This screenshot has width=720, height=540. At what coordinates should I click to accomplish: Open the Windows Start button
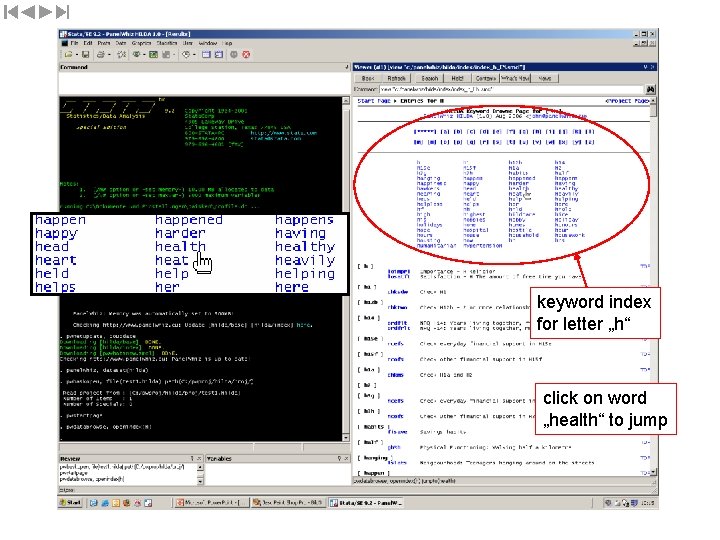tap(70, 503)
